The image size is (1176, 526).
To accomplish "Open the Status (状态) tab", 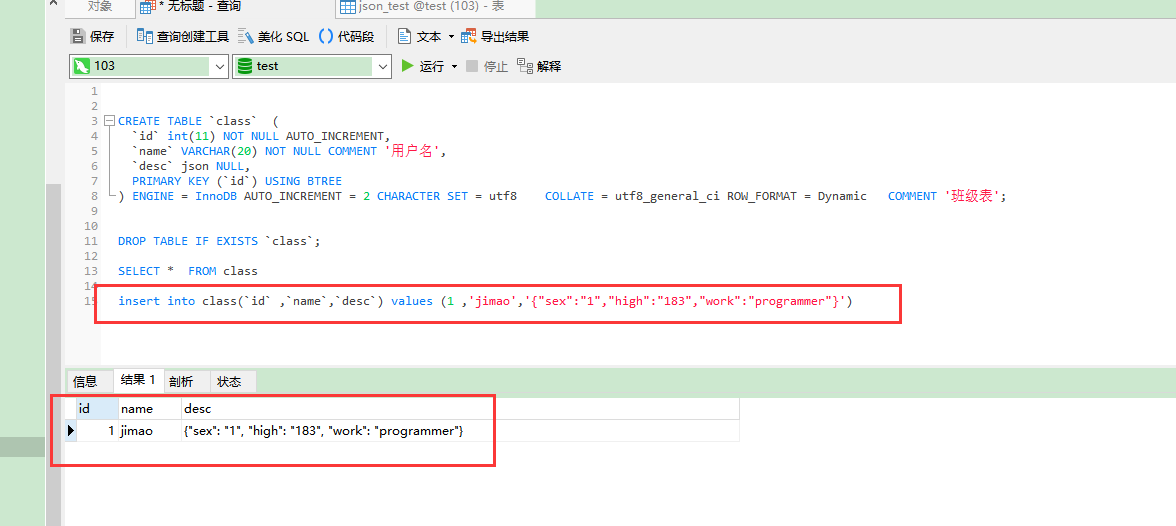I will pos(230,381).
